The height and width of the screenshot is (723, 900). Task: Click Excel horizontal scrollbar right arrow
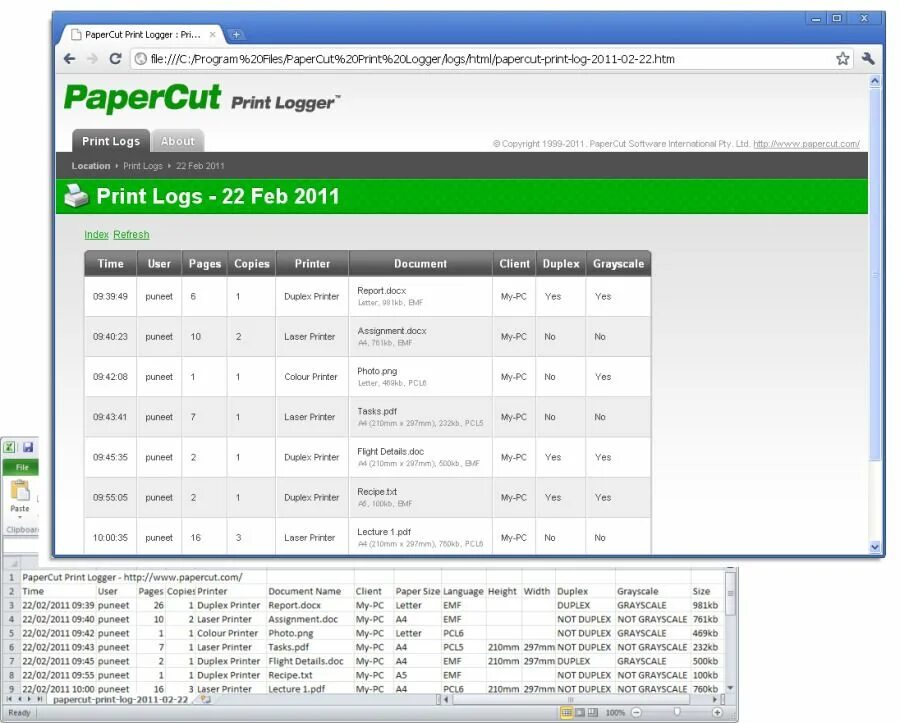714,699
